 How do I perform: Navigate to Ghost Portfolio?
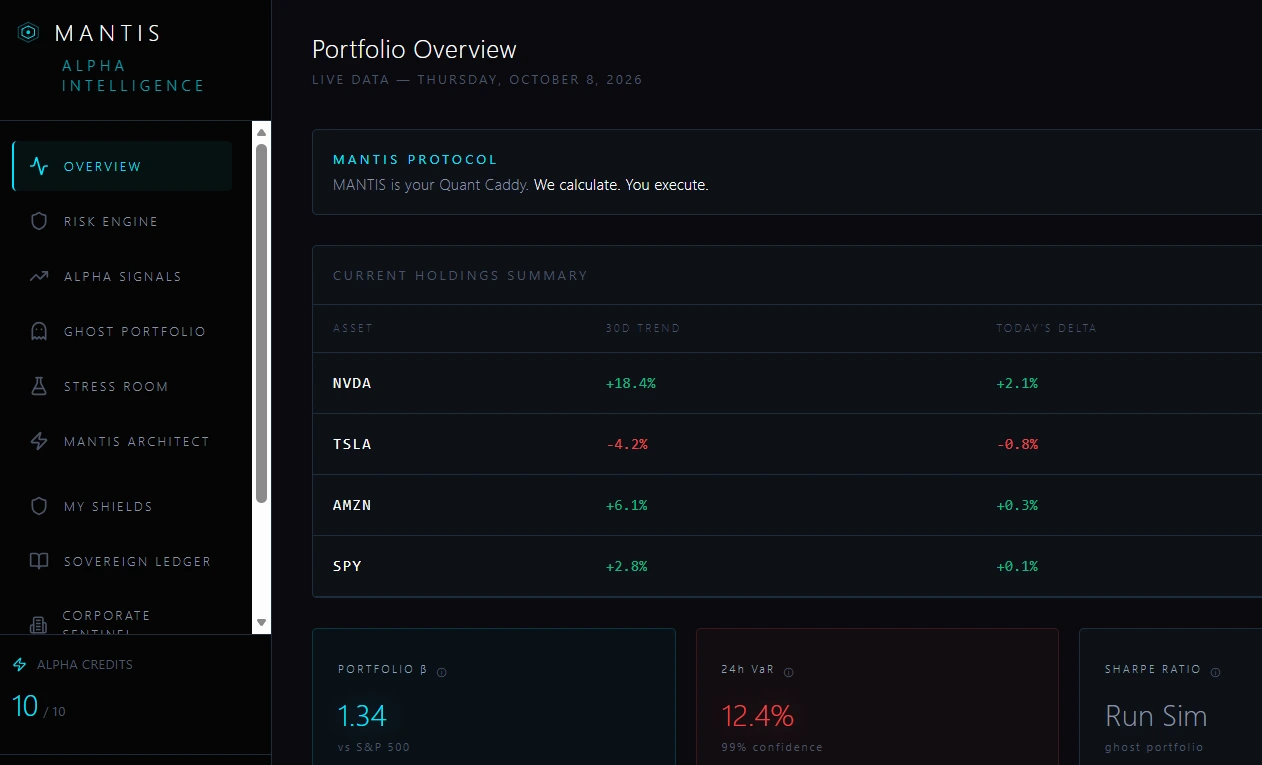pyautogui.click(x=122, y=331)
